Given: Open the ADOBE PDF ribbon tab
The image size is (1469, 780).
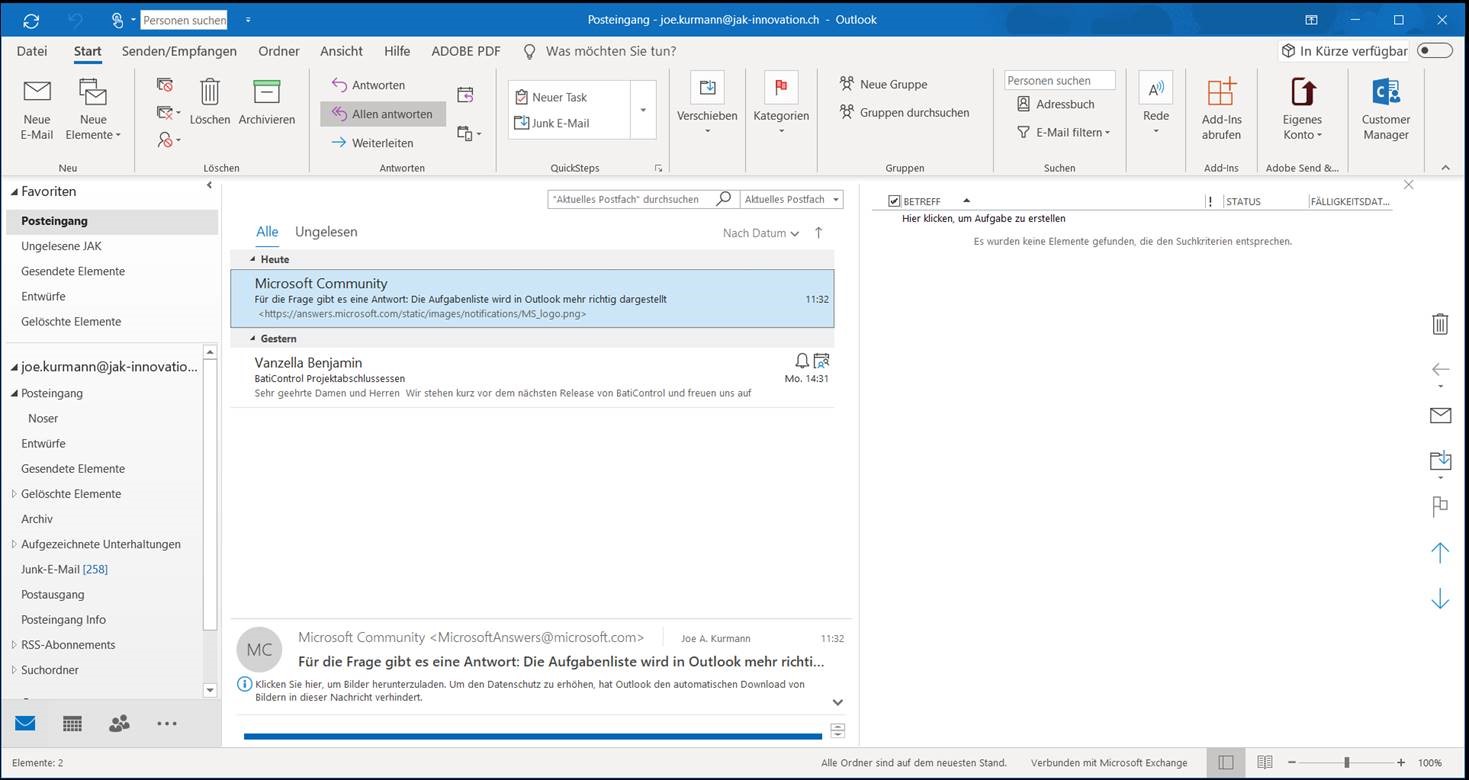Looking at the screenshot, I should coord(466,51).
